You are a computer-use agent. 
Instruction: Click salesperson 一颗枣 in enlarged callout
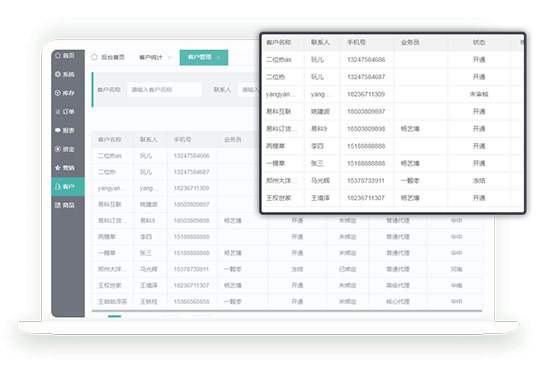(410, 181)
